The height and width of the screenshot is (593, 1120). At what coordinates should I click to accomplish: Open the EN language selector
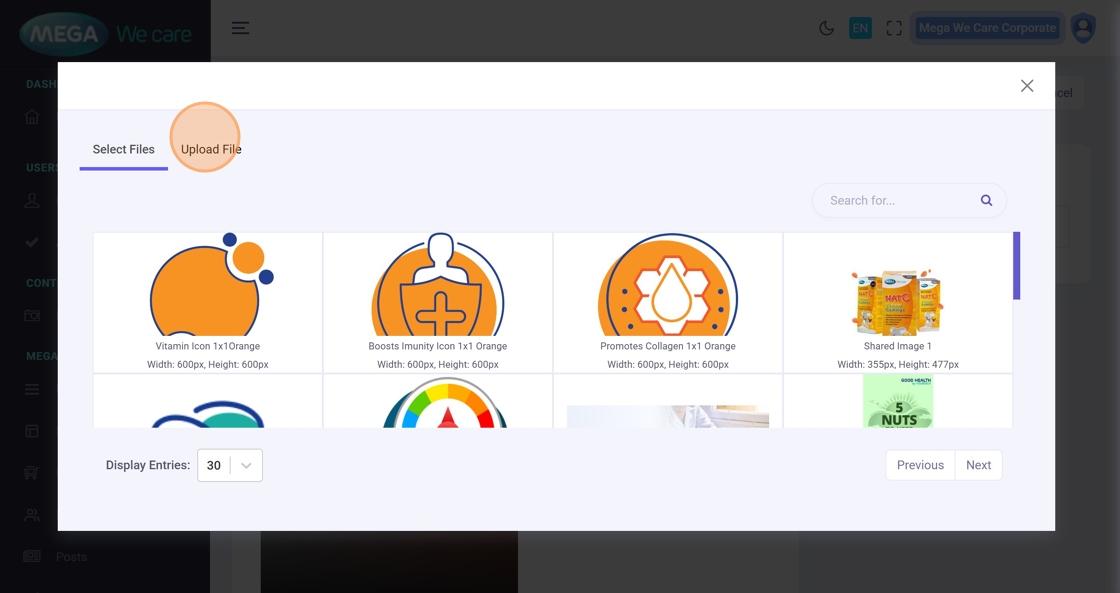tap(860, 28)
